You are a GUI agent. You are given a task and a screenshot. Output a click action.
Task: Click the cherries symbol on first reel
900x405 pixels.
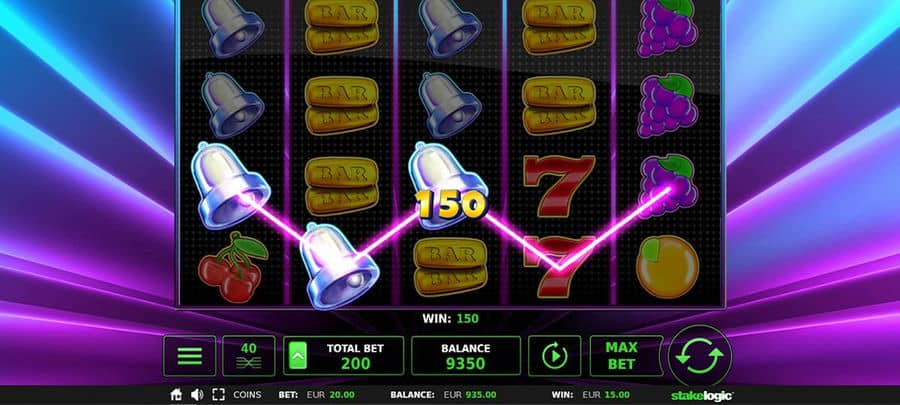232,266
